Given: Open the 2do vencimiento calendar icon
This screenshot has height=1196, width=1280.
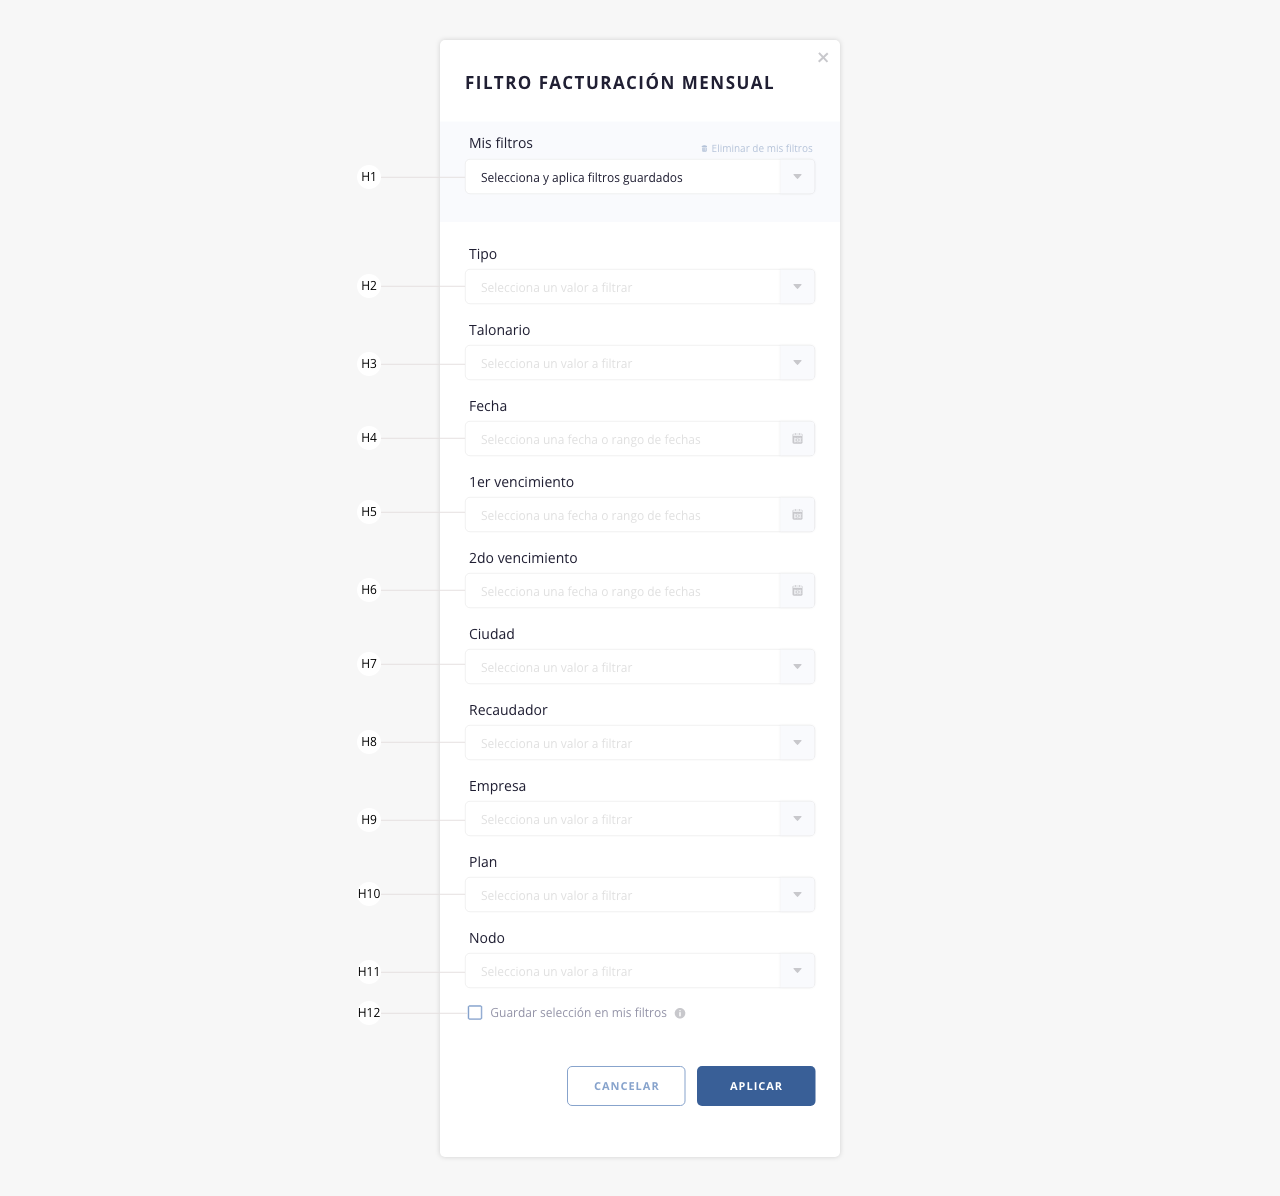Looking at the screenshot, I should click(797, 591).
